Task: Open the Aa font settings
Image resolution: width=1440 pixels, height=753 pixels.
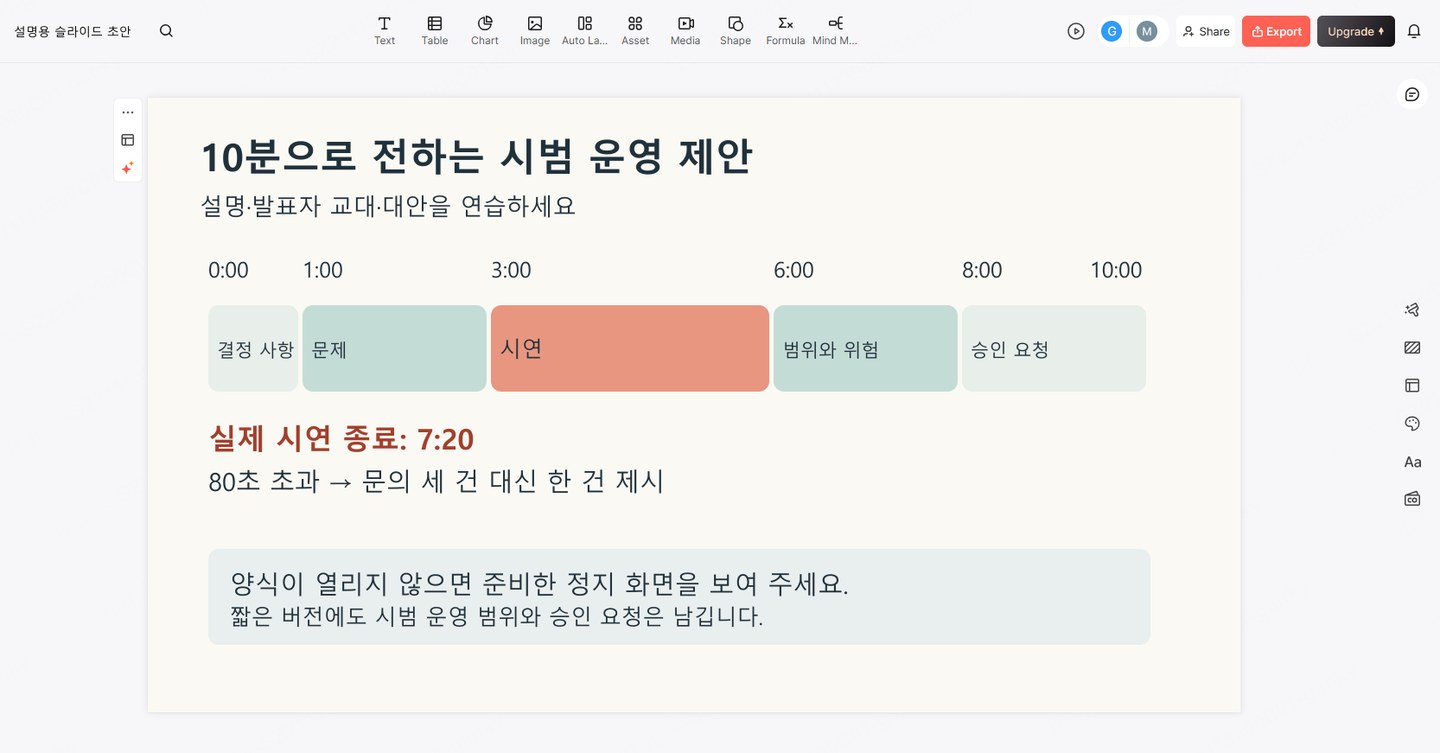Action: point(1412,462)
